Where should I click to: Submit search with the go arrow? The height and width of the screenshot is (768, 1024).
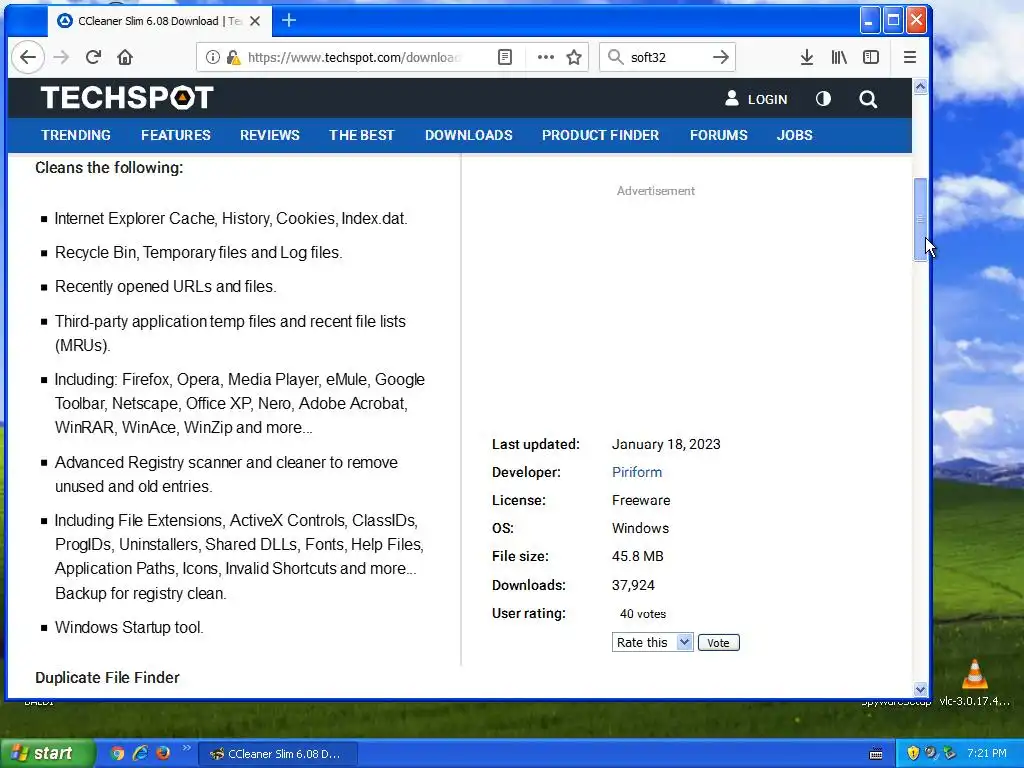point(721,57)
